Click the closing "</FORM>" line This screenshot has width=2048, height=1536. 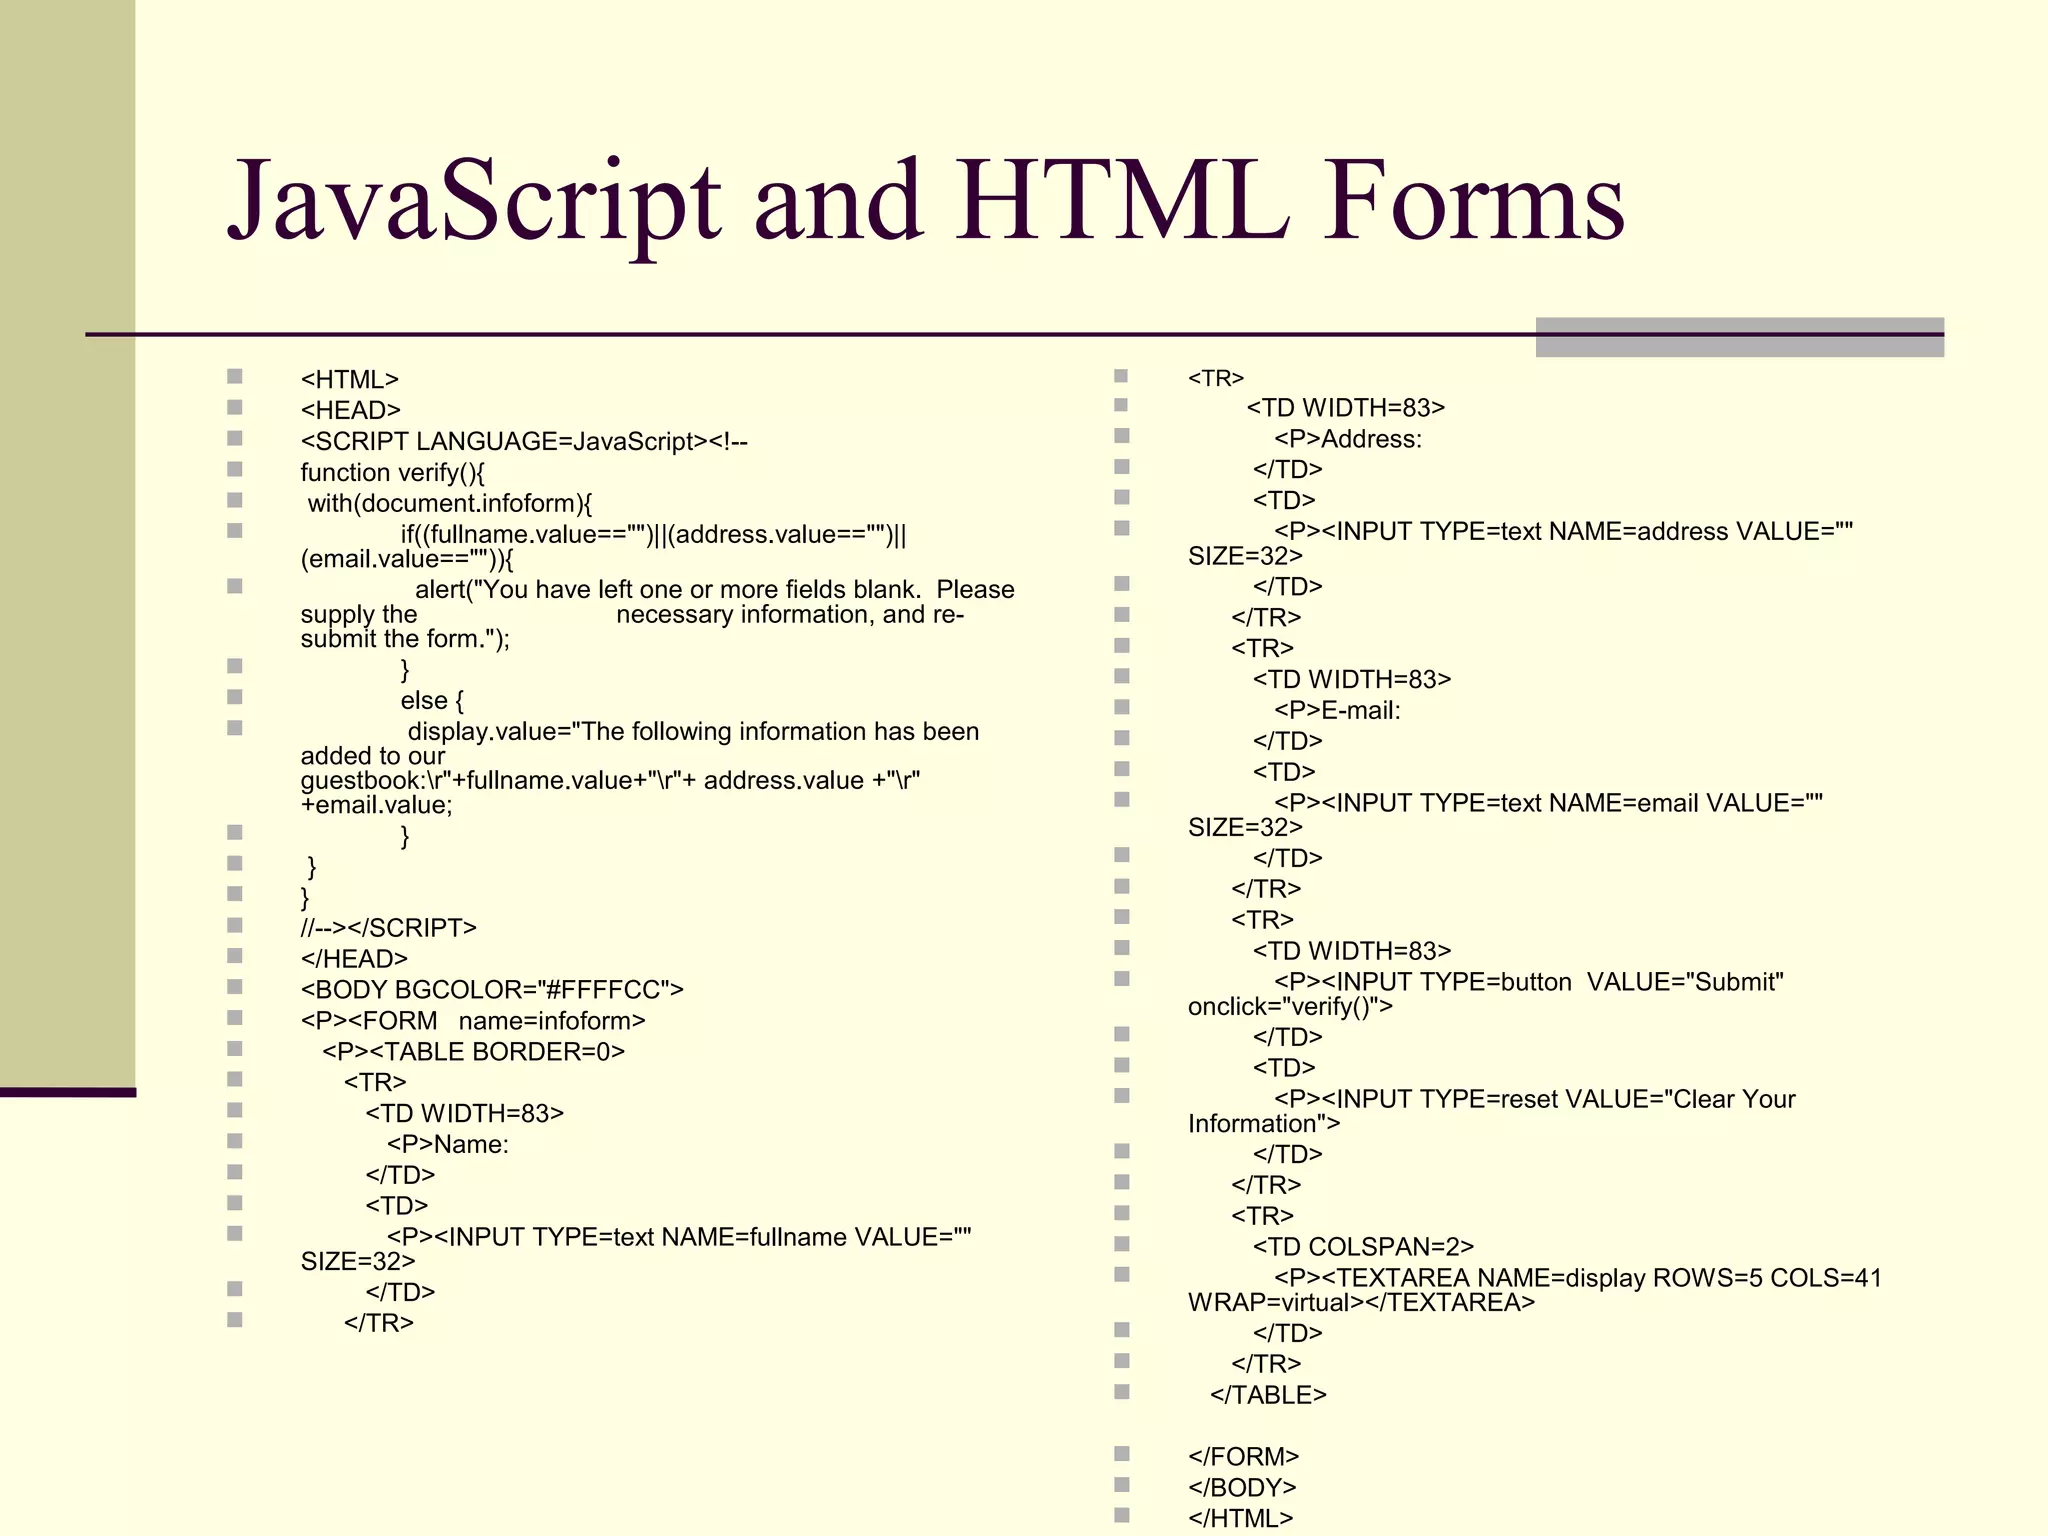[x=1243, y=1457]
